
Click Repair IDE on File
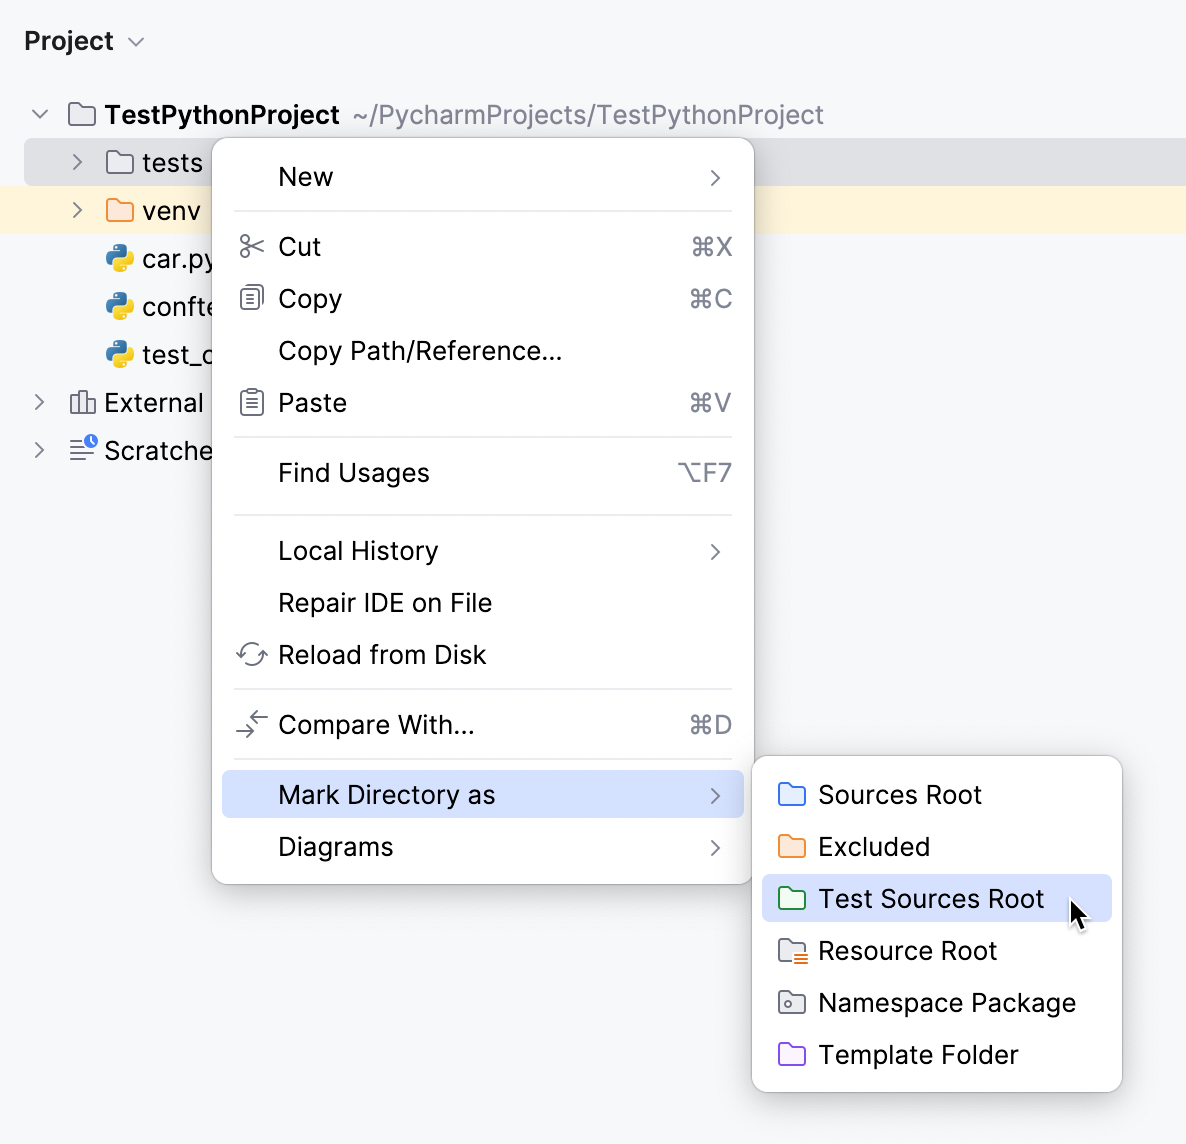(384, 602)
